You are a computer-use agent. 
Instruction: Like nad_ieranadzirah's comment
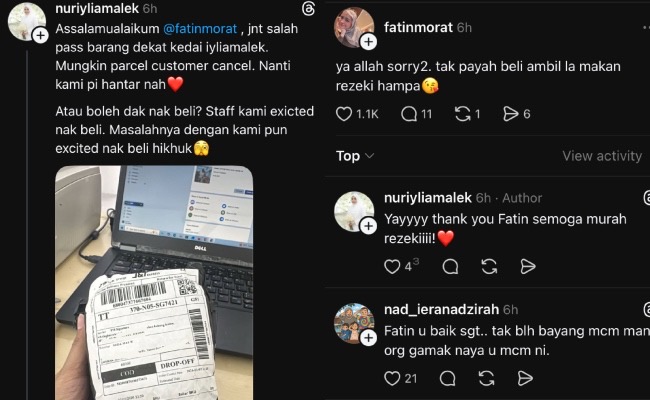[392, 378]
